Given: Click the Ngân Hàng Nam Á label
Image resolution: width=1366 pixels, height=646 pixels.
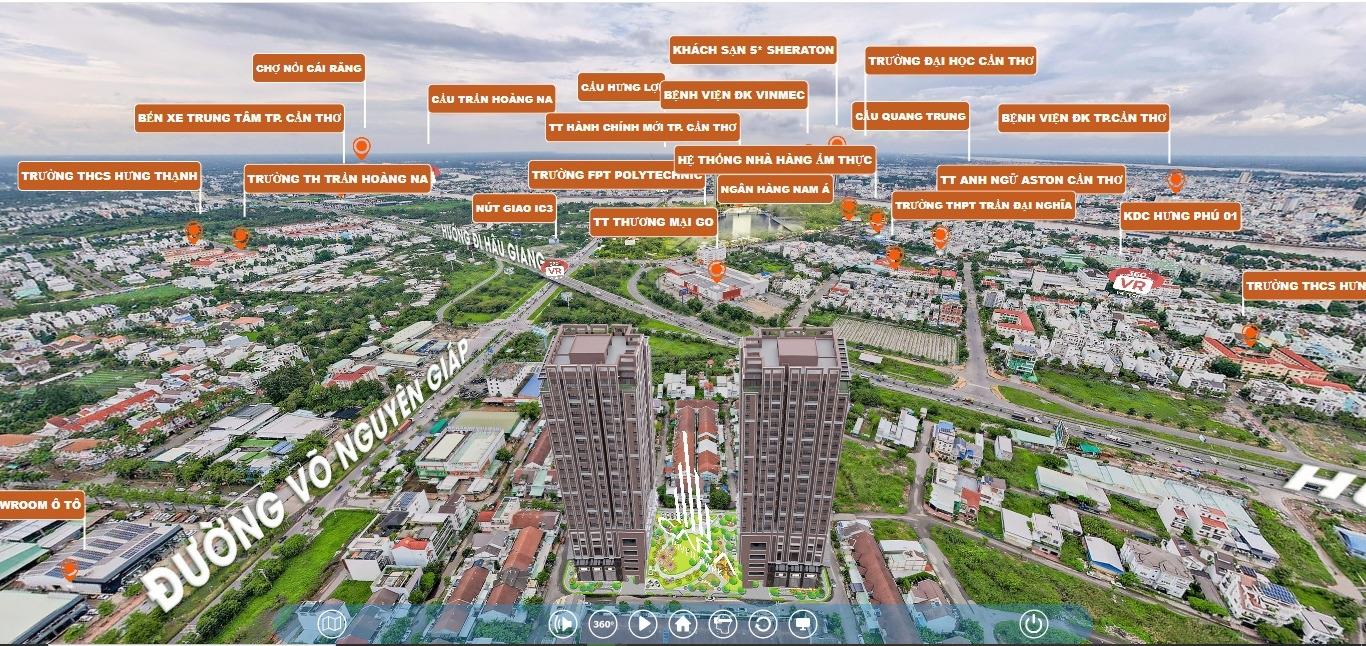Looking at the screenshot, I should [775, 189].
